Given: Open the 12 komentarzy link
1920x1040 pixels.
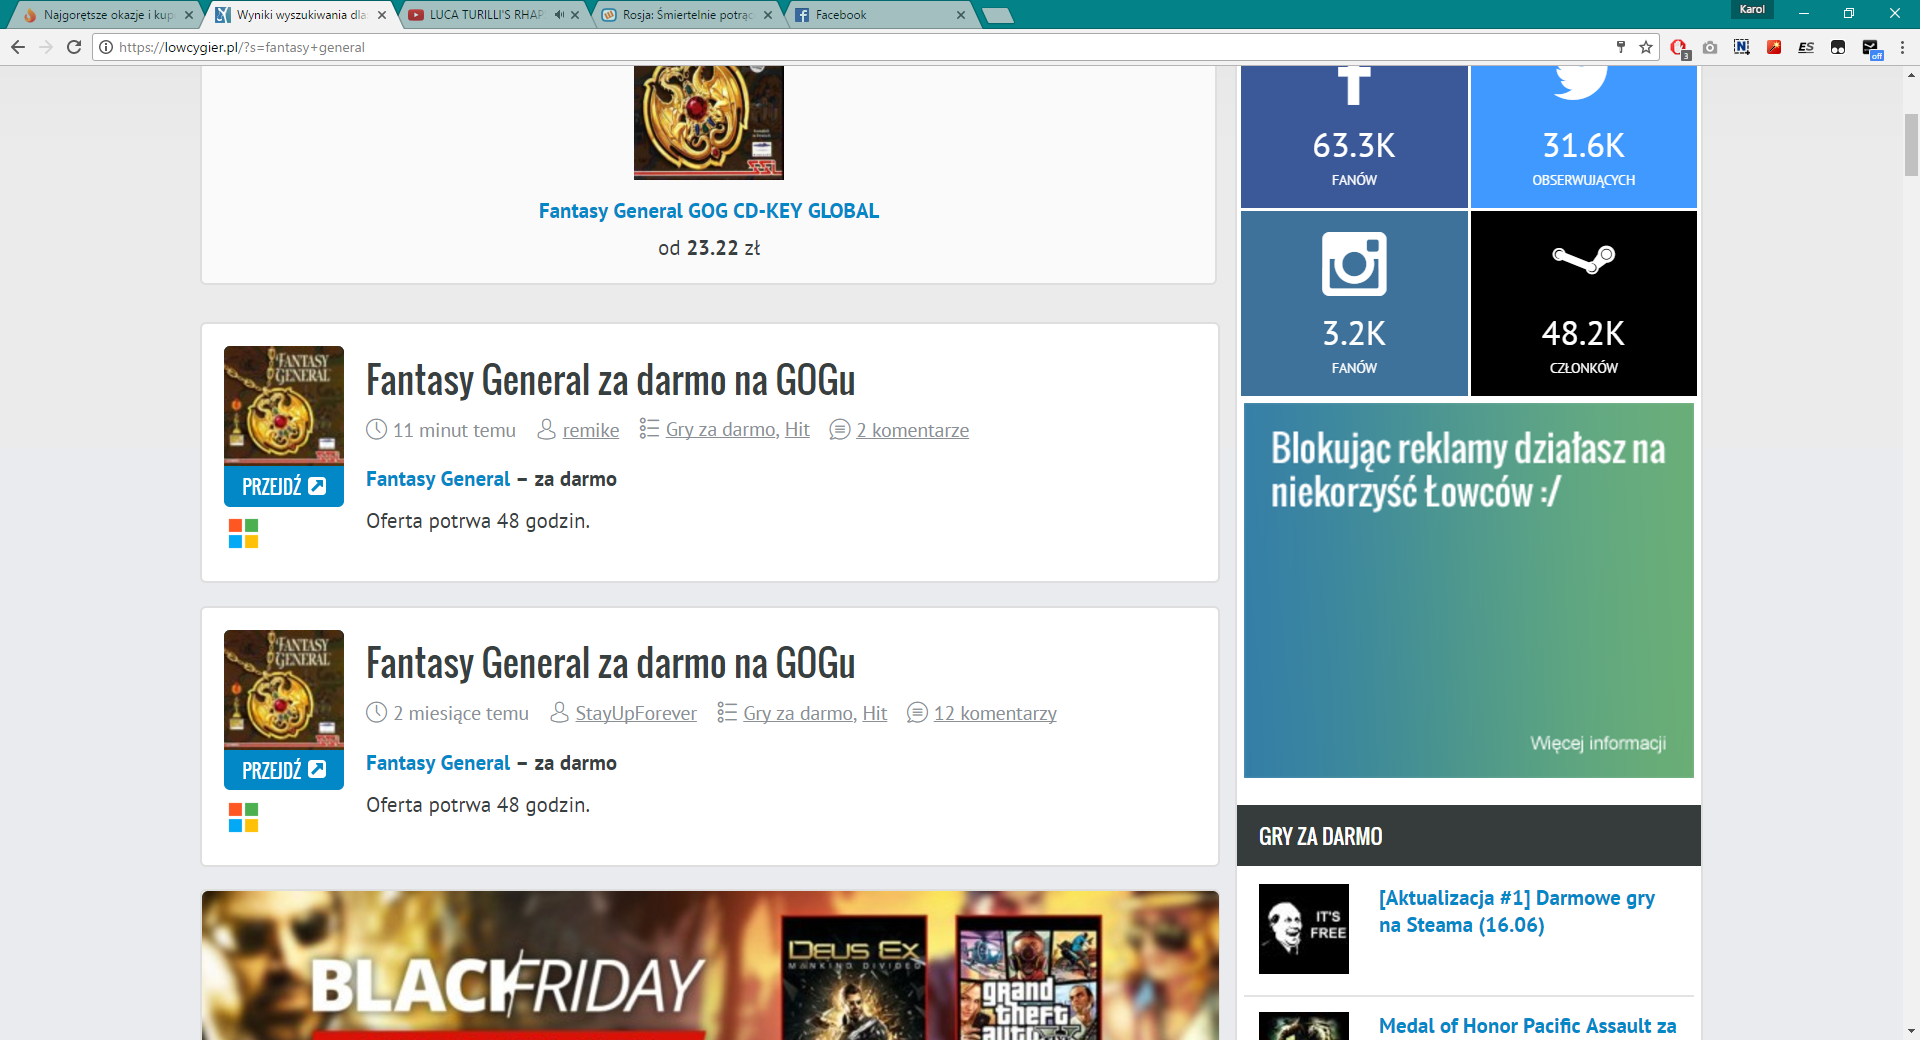Looking at the screenshot, I should (995, 713).
